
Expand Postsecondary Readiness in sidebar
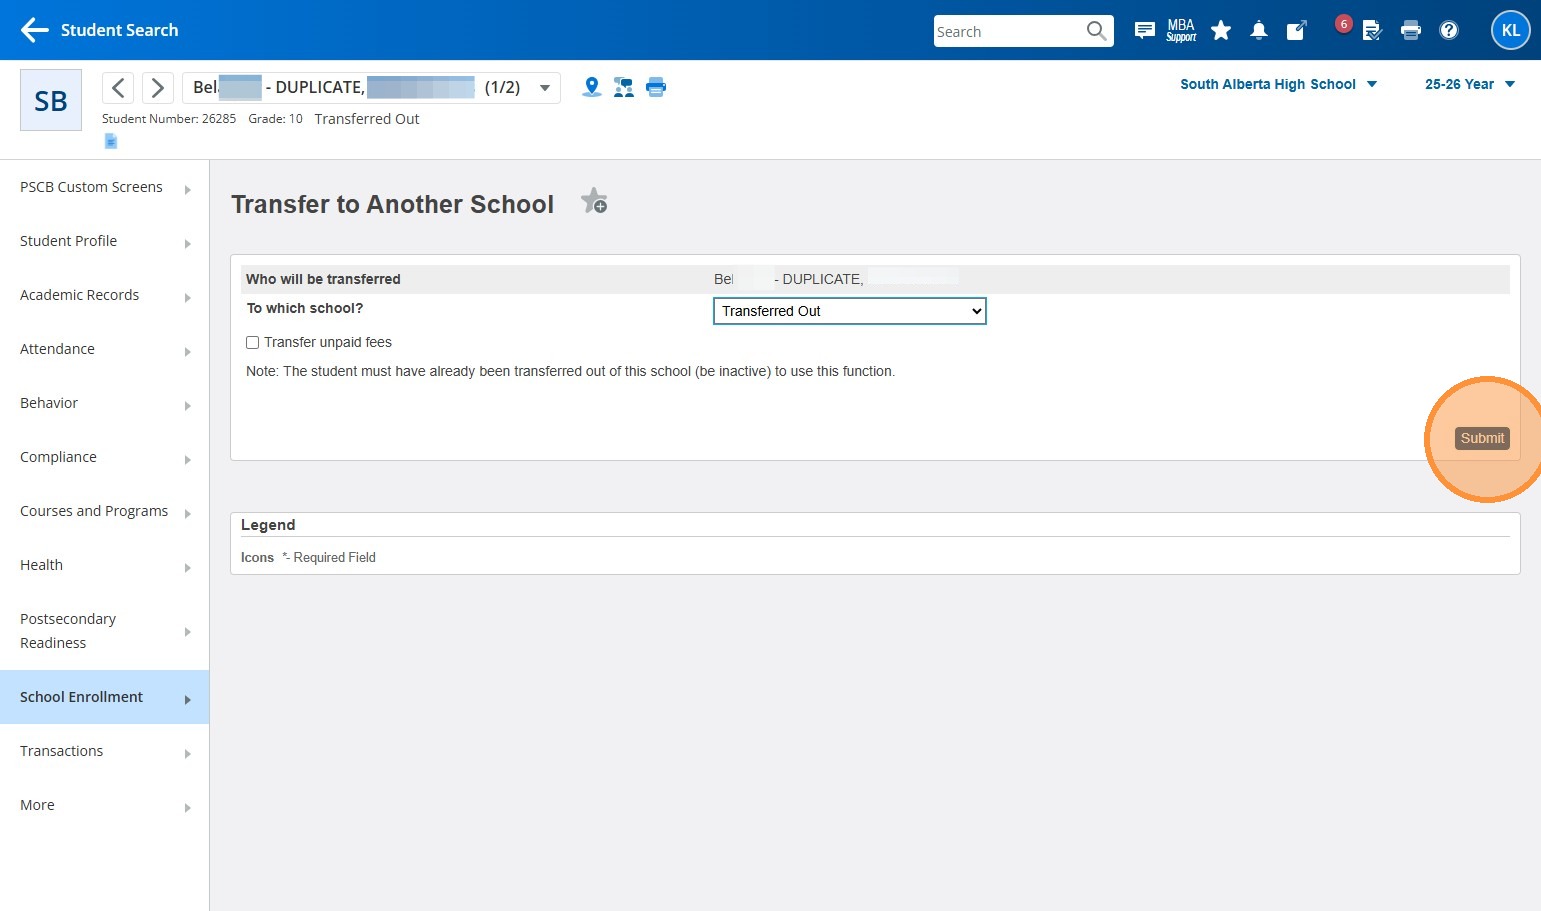pos(105,631)
